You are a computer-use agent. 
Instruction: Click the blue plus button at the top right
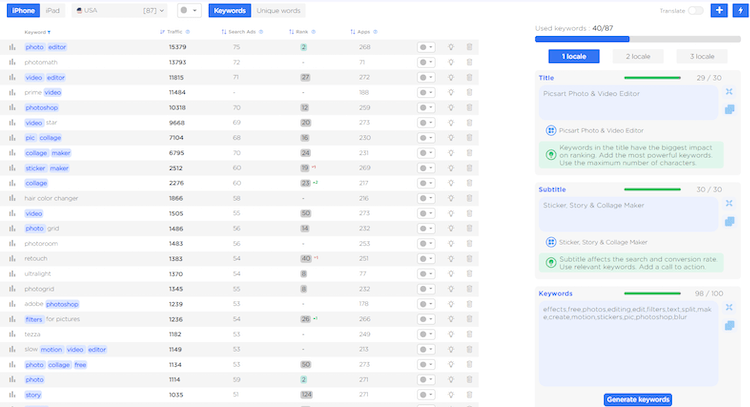(719, 11)
